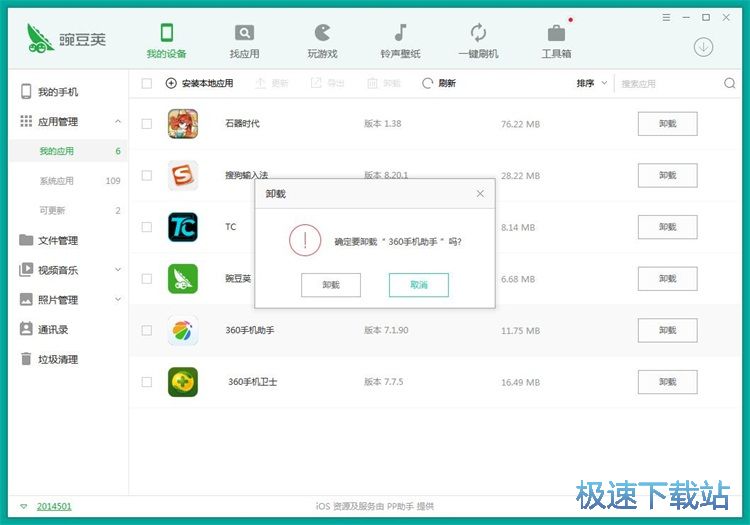Click the 豌豆荚 app icon in list
Image resolution: width=750 pixels, height=525 pixels.
pyautogui.click(x=183, y=279)
